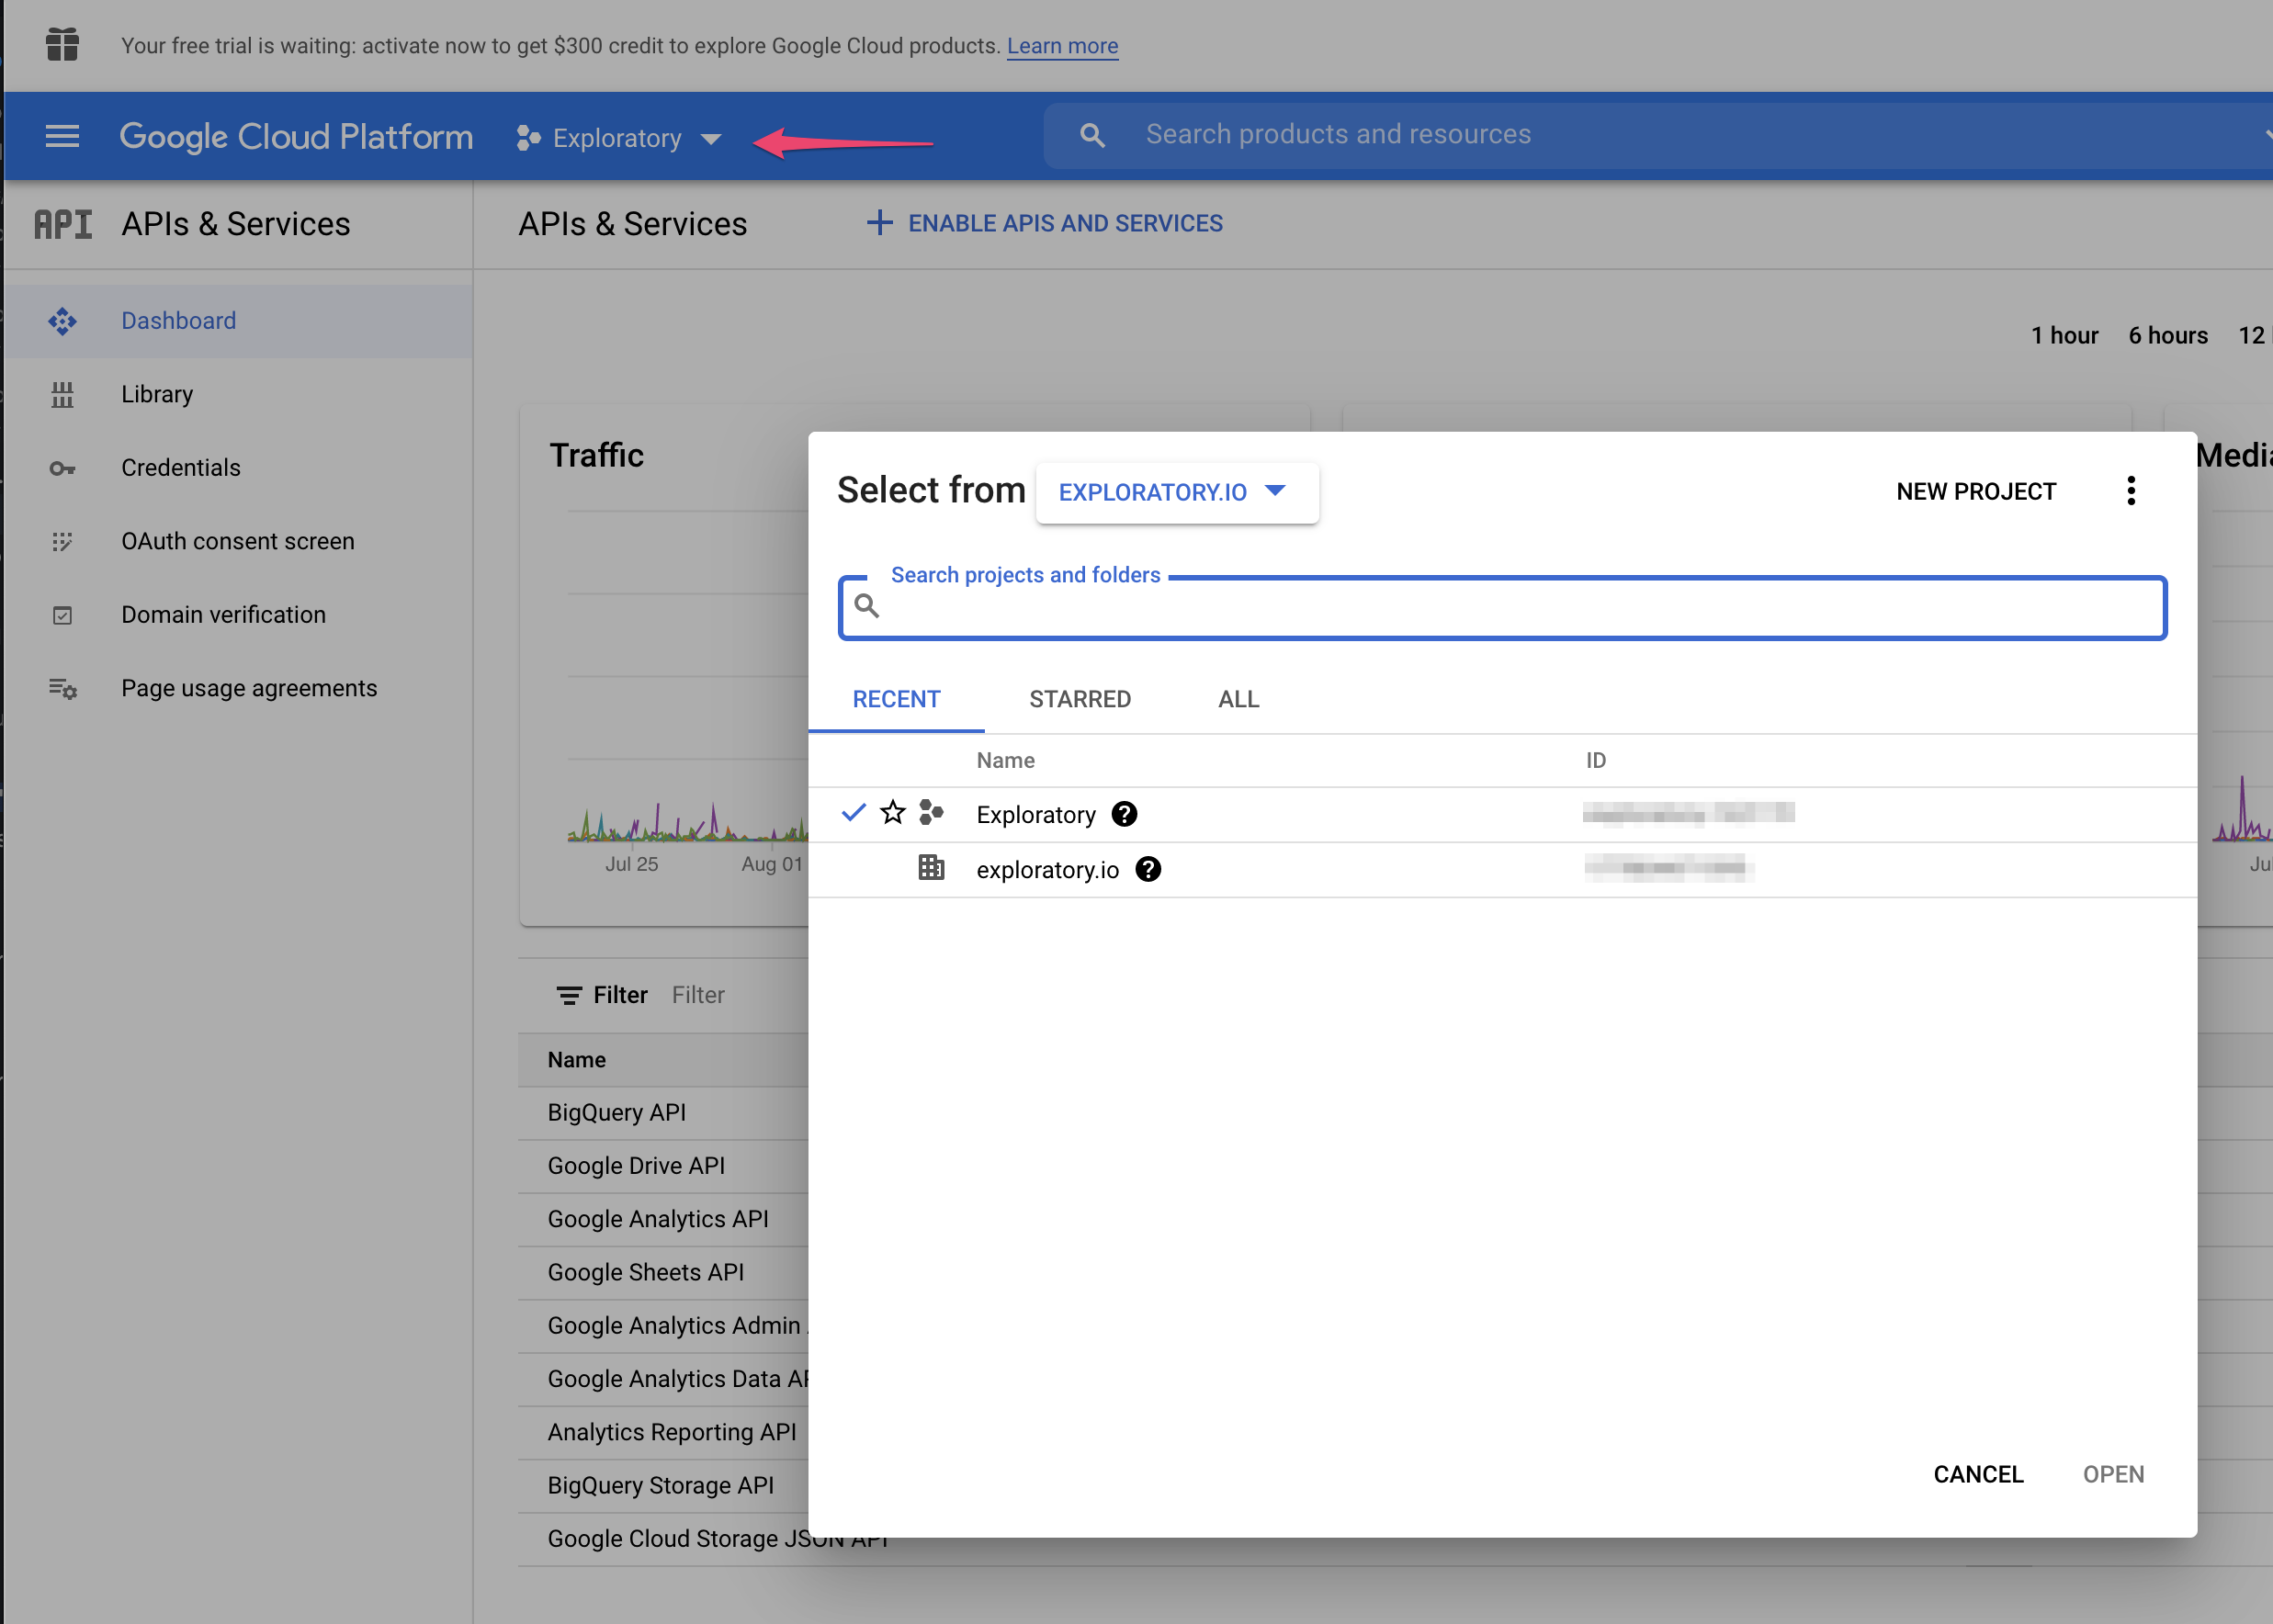The height and width of the screenshot is (1624, 2273).
Task: Click the Dashboard sidebar icon
Action: [62, 321]
